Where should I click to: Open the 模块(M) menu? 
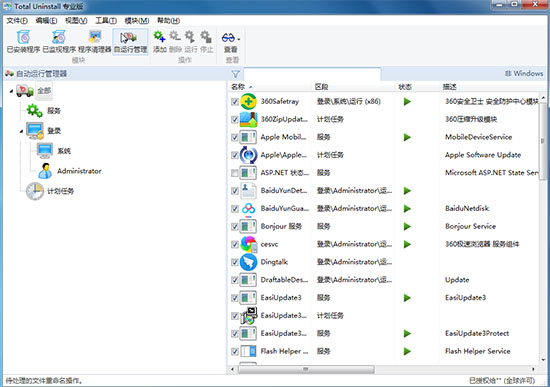tap(137, 21)
